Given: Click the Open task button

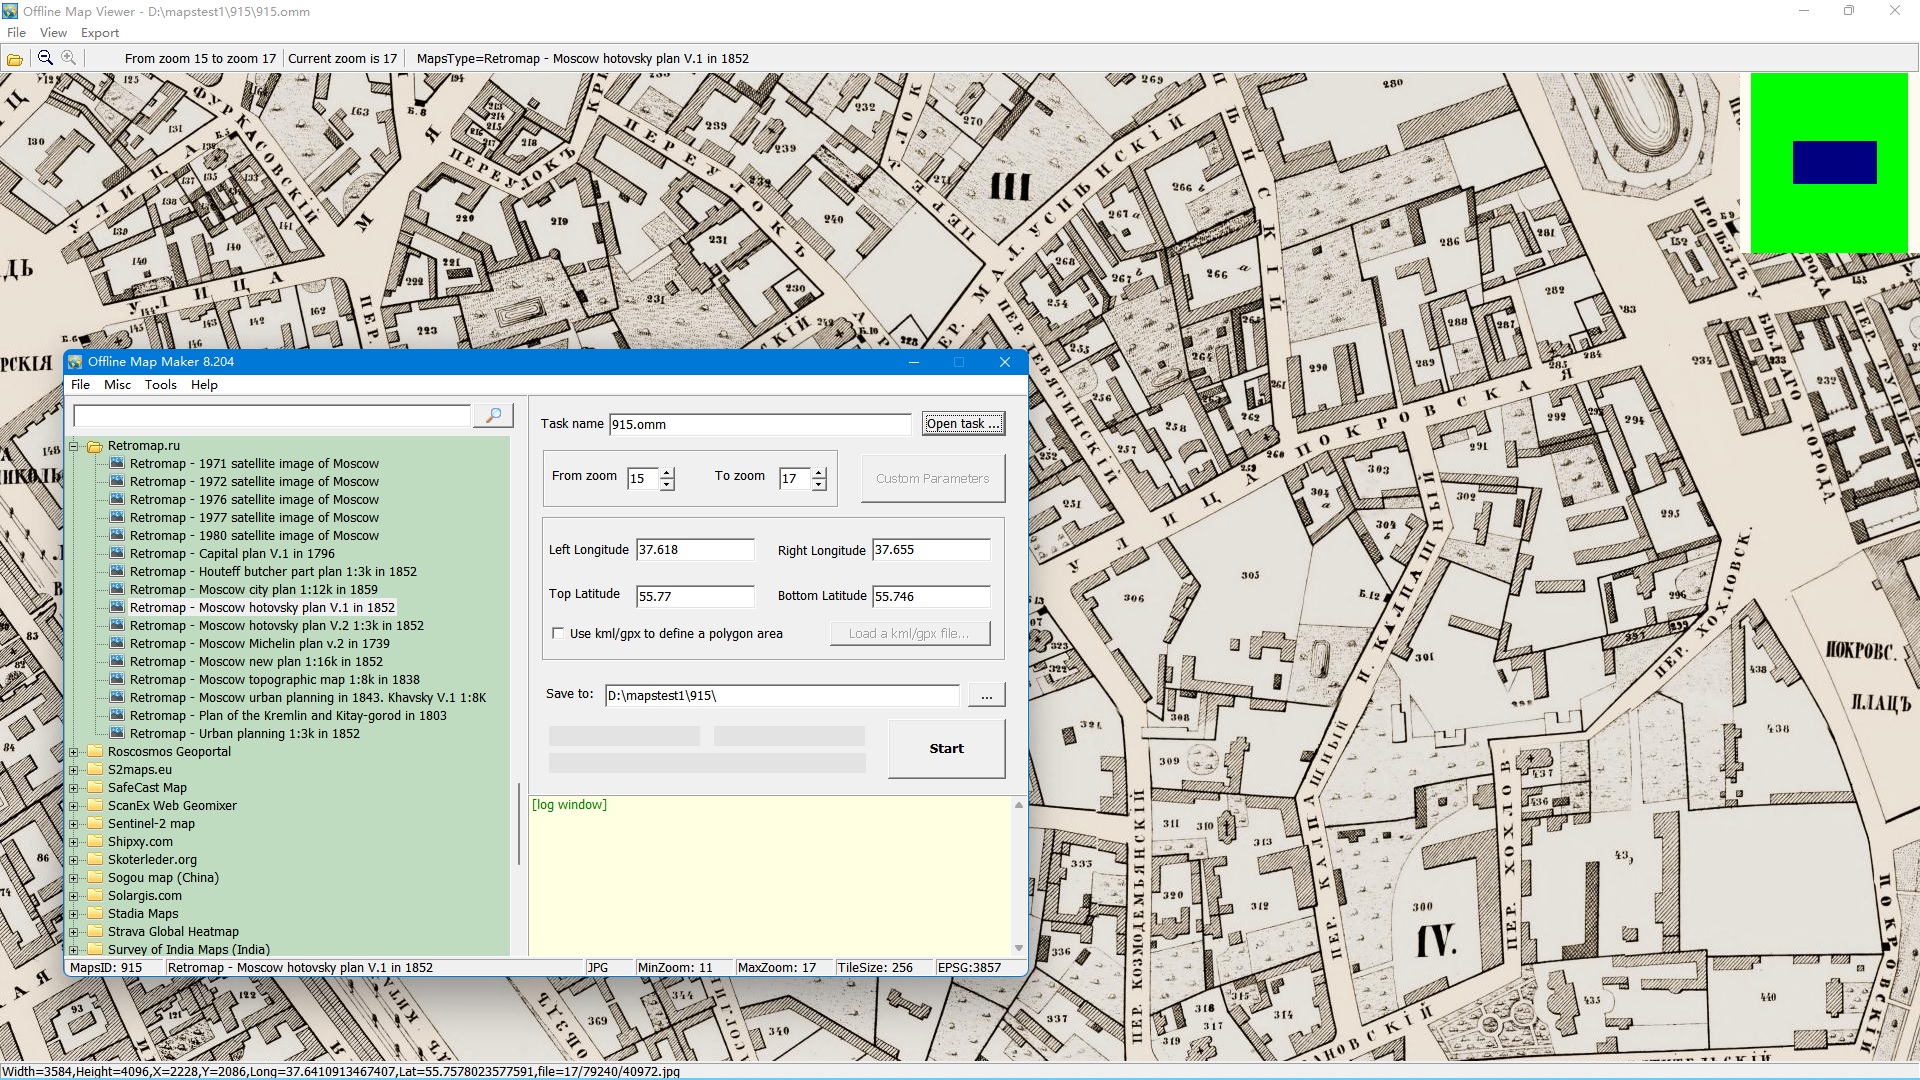Looking at the screenshot, I should coord(963,424).
